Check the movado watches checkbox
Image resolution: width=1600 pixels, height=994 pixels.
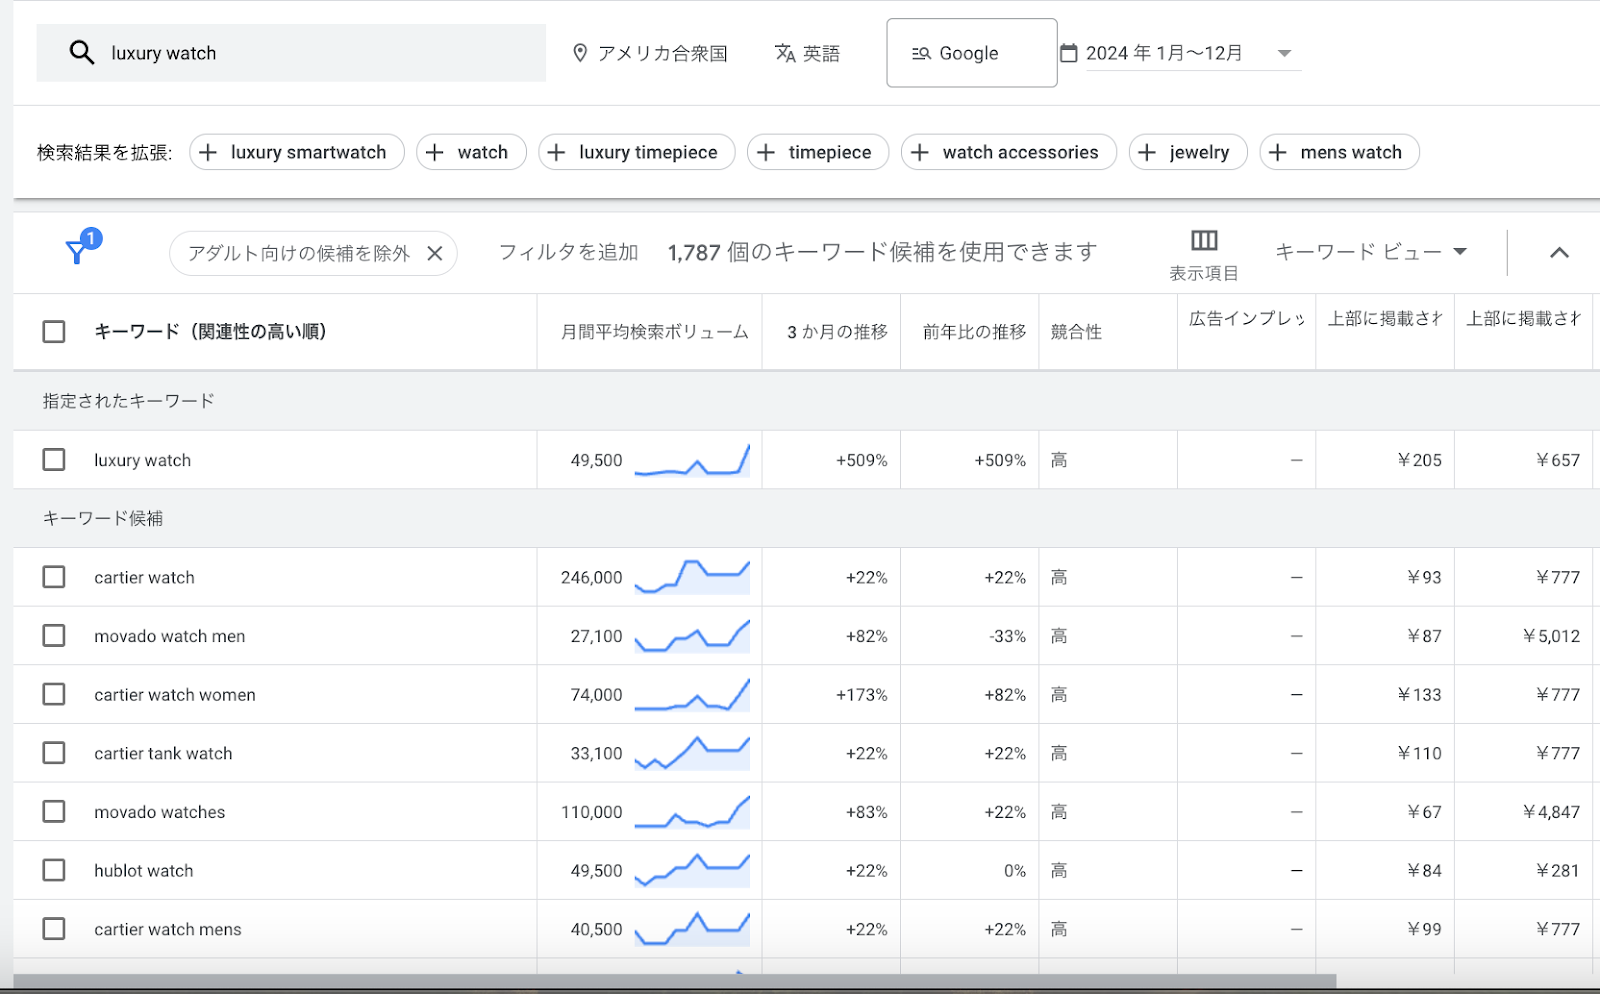click(x=54, y=812)
